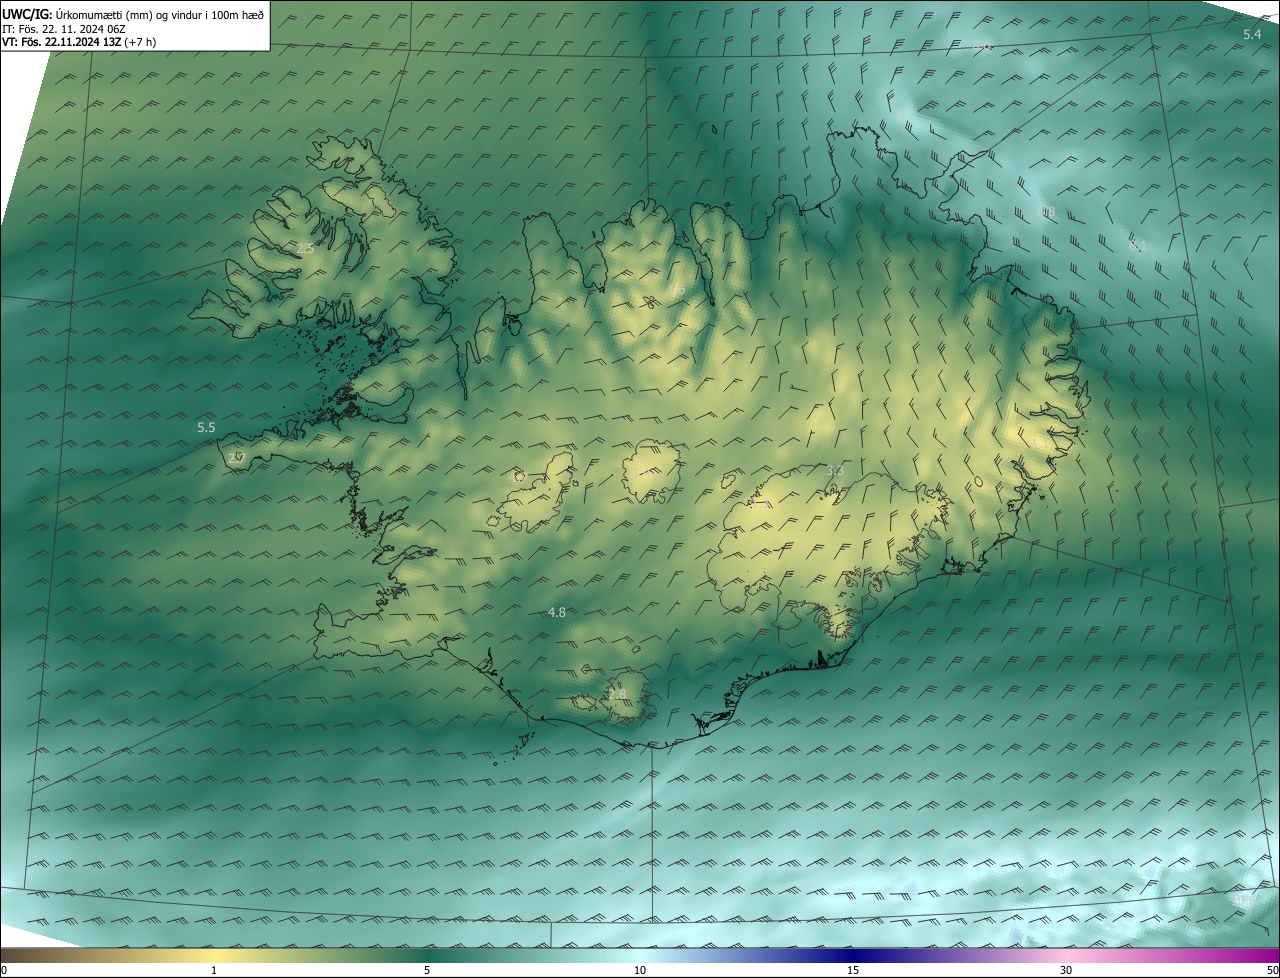1280x978 pixels.
Task: Click the 5.4 value in the map's northeast corner
Action: [x=1252, y=35]
